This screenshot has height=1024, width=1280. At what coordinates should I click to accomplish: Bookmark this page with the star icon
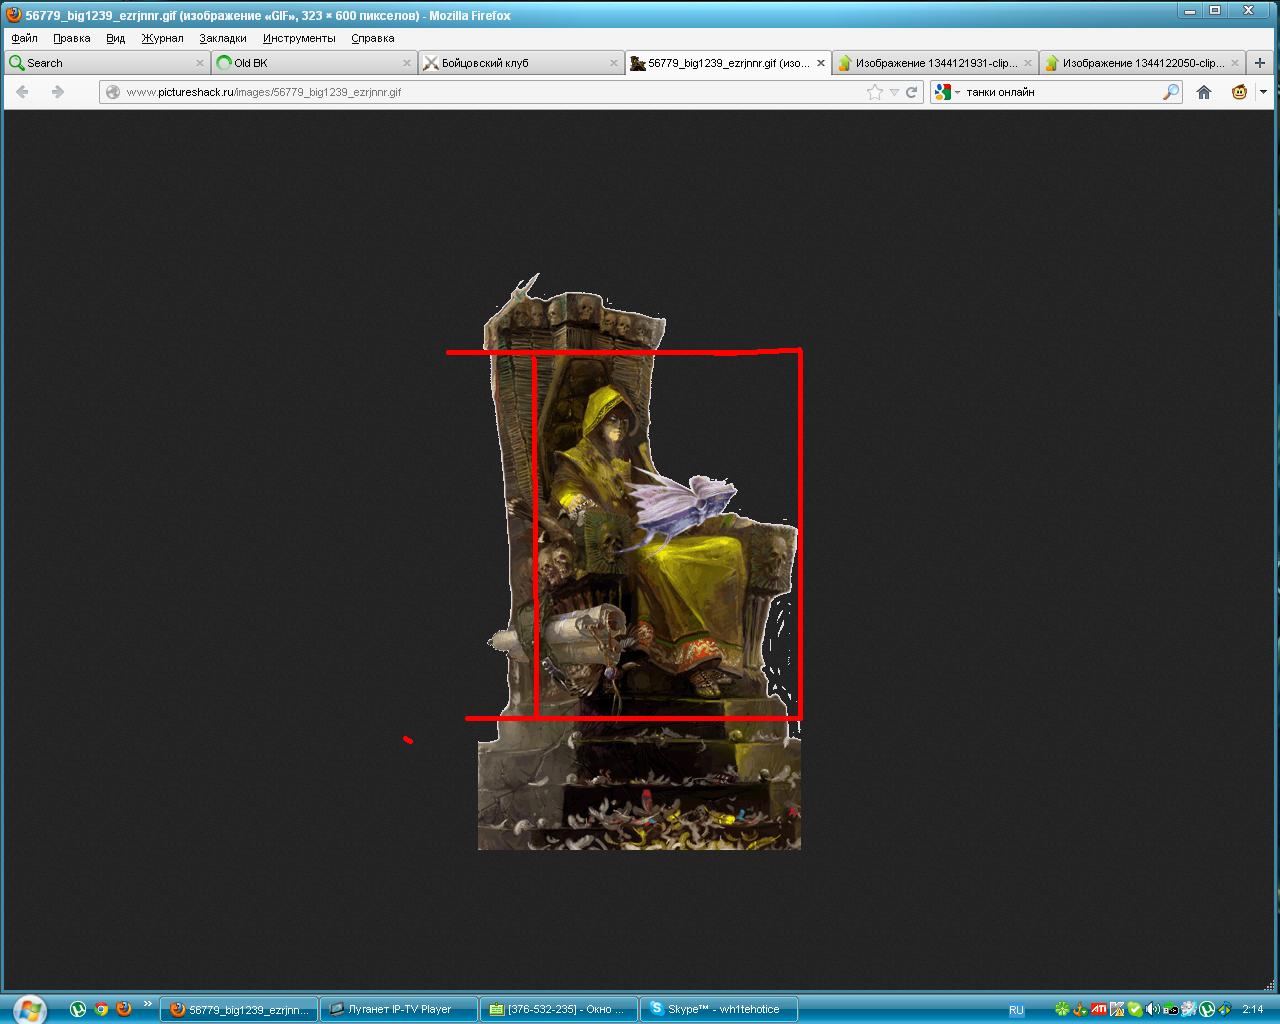point(875,92)
